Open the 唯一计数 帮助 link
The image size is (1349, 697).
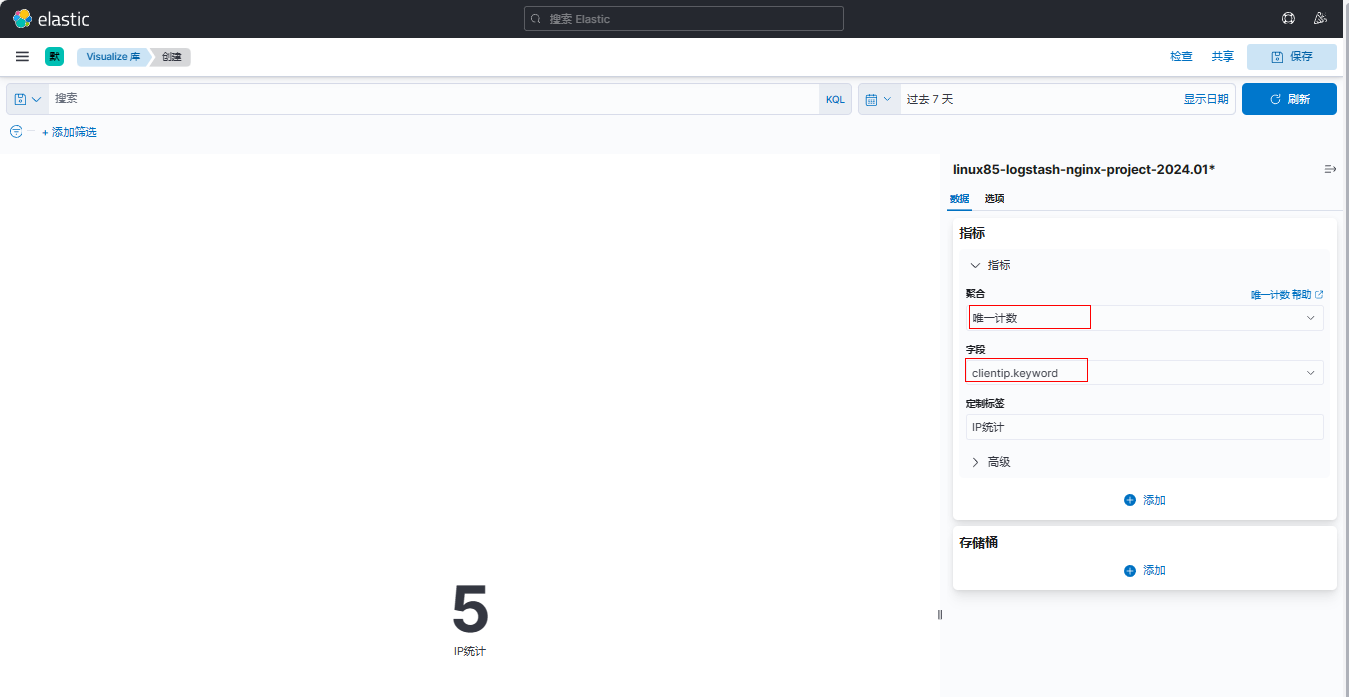pos(1286,295)
